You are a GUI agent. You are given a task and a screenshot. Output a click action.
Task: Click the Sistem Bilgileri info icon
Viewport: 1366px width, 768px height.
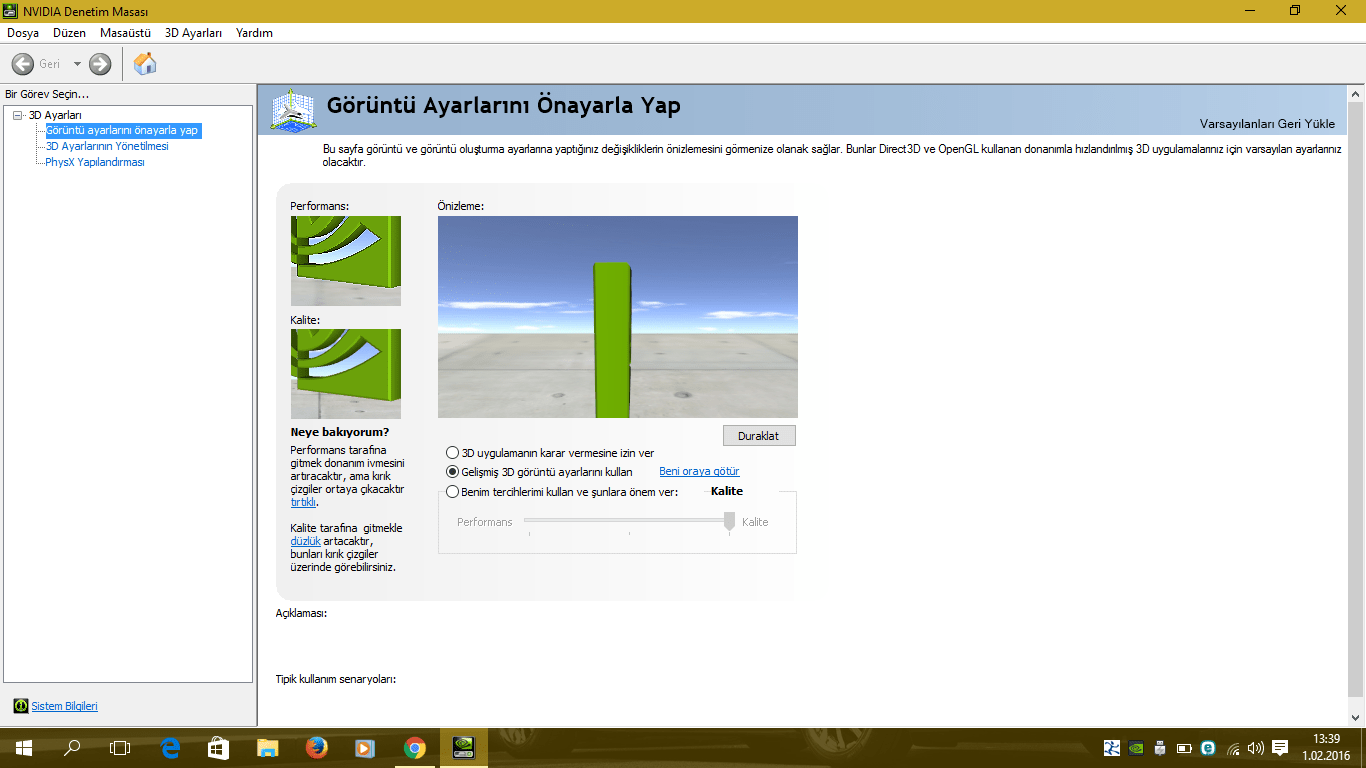click(x=20, y=706)
